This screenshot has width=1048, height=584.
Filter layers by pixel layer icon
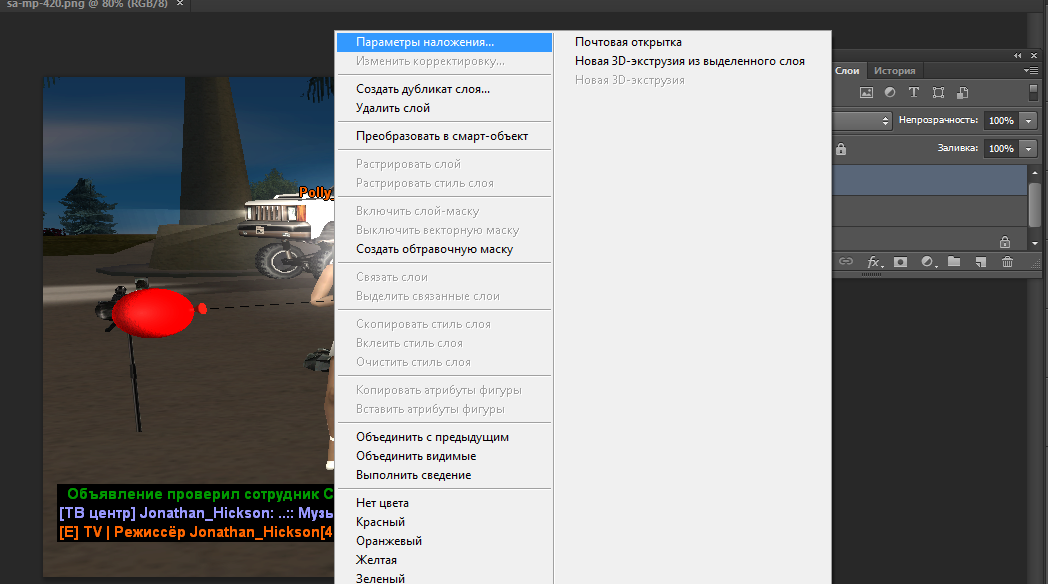[866, 93]
